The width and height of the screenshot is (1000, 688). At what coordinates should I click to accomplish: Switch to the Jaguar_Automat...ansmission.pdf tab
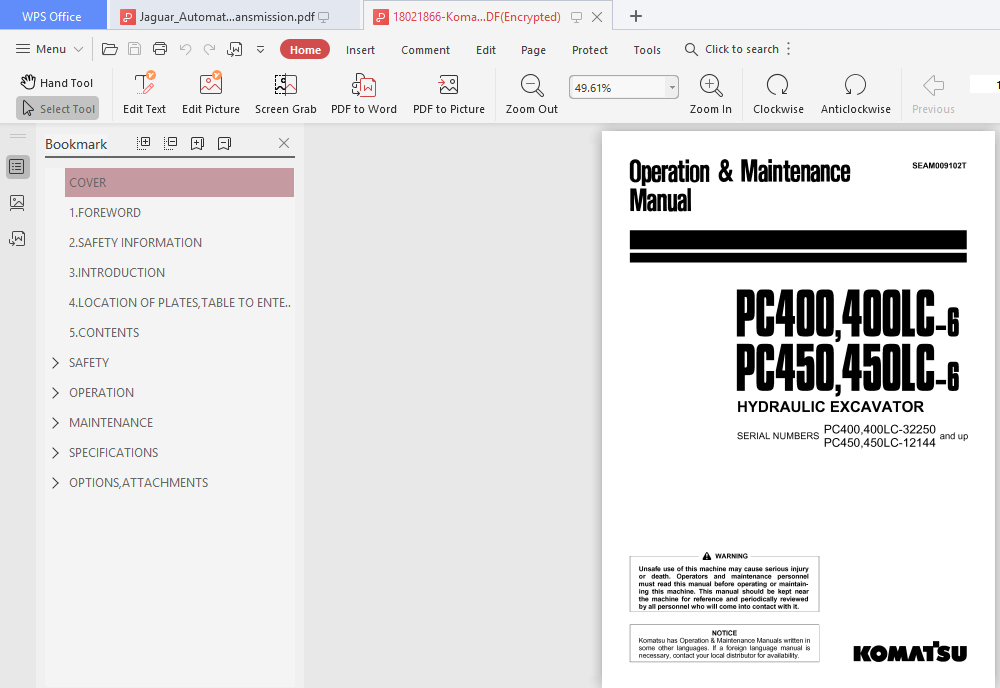tap(226, 17)
